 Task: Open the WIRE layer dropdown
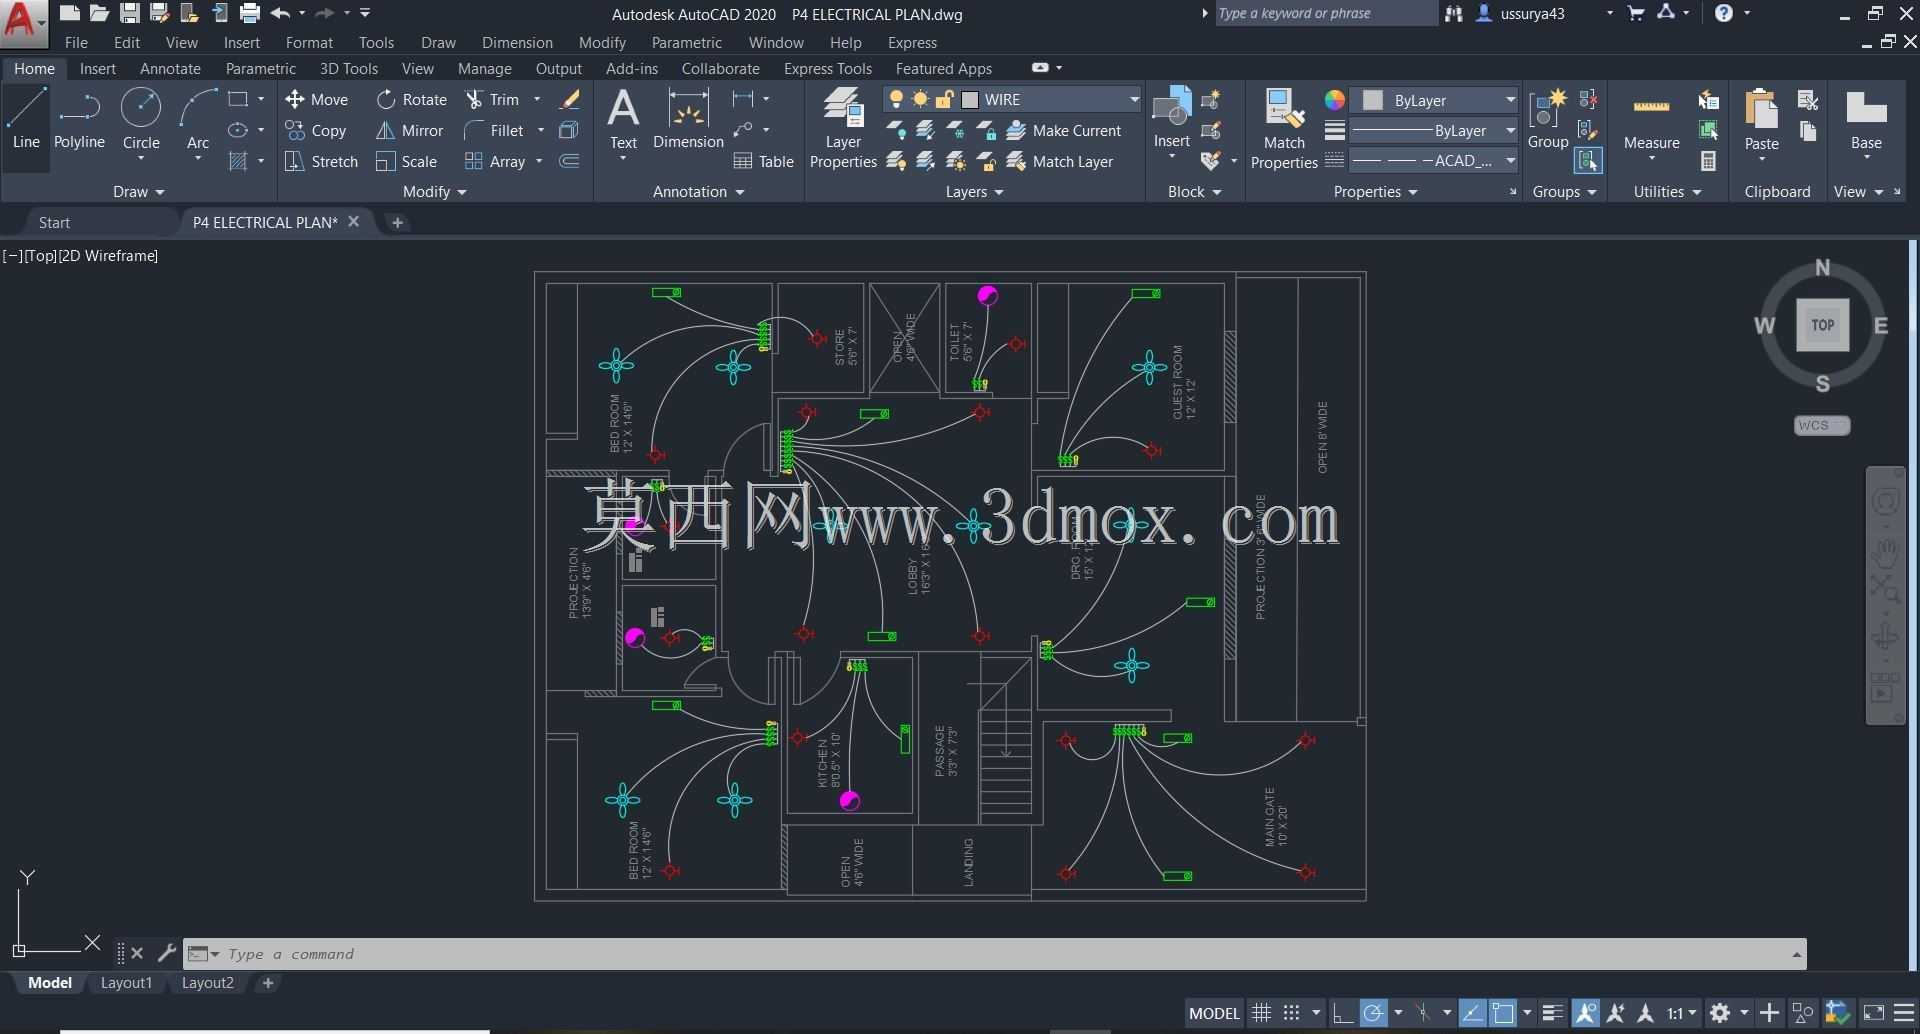[x=1134, y=99]
